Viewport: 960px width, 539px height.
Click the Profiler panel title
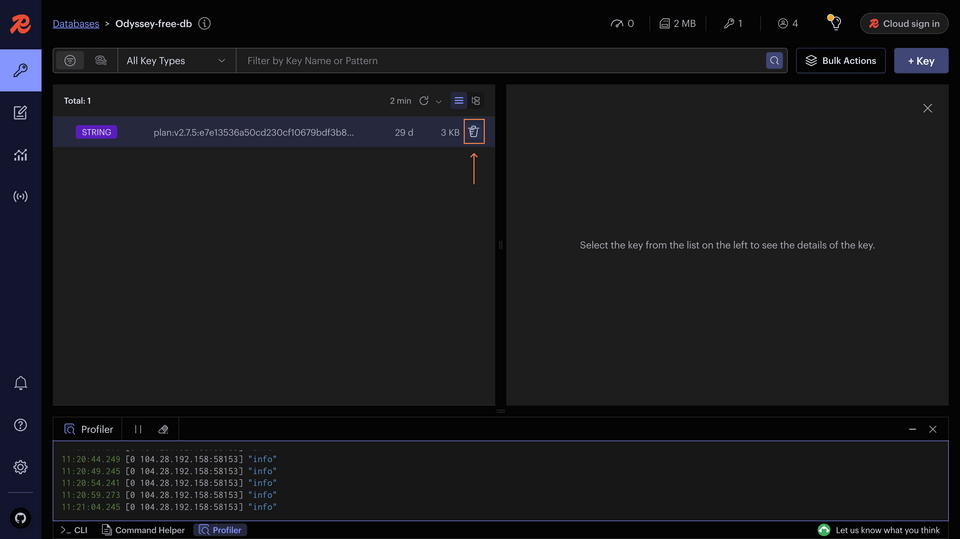click(89, 429)
